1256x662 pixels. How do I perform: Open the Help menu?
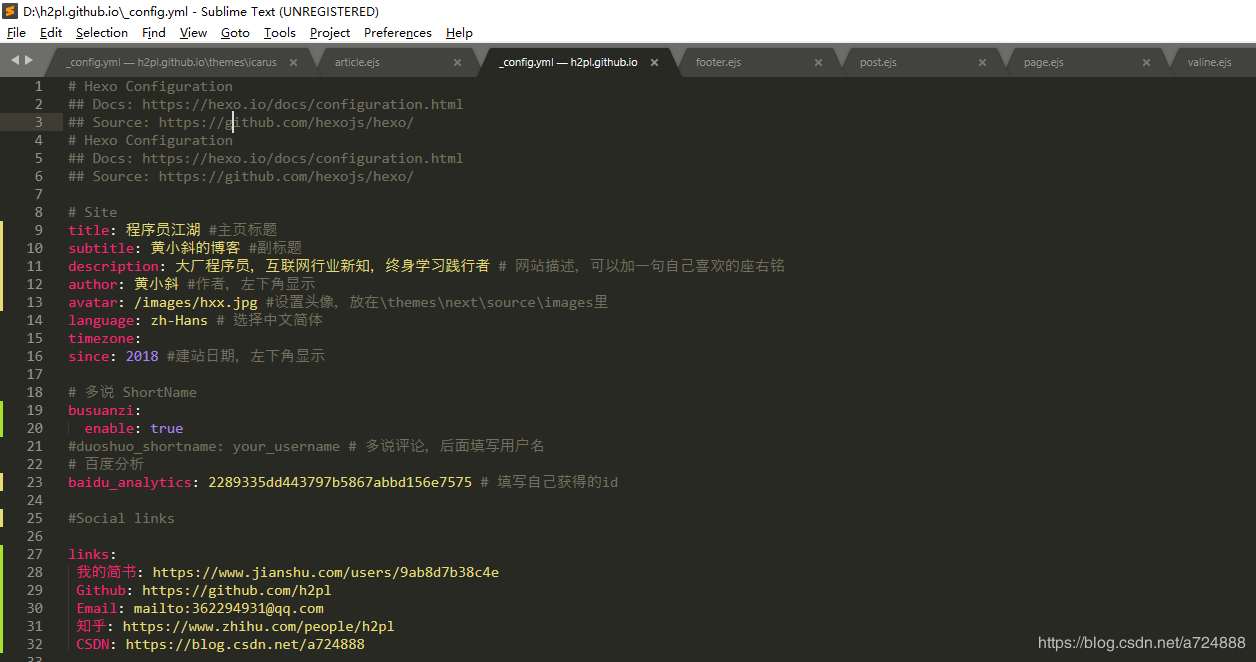tap(459, 33)
